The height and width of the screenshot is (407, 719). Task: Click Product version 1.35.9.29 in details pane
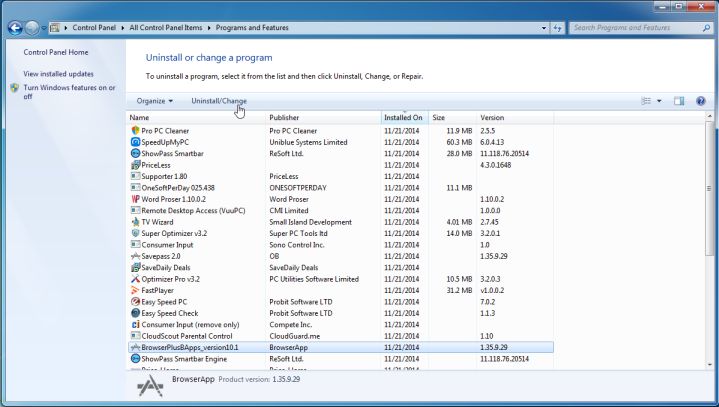click(x=259, y=380)
